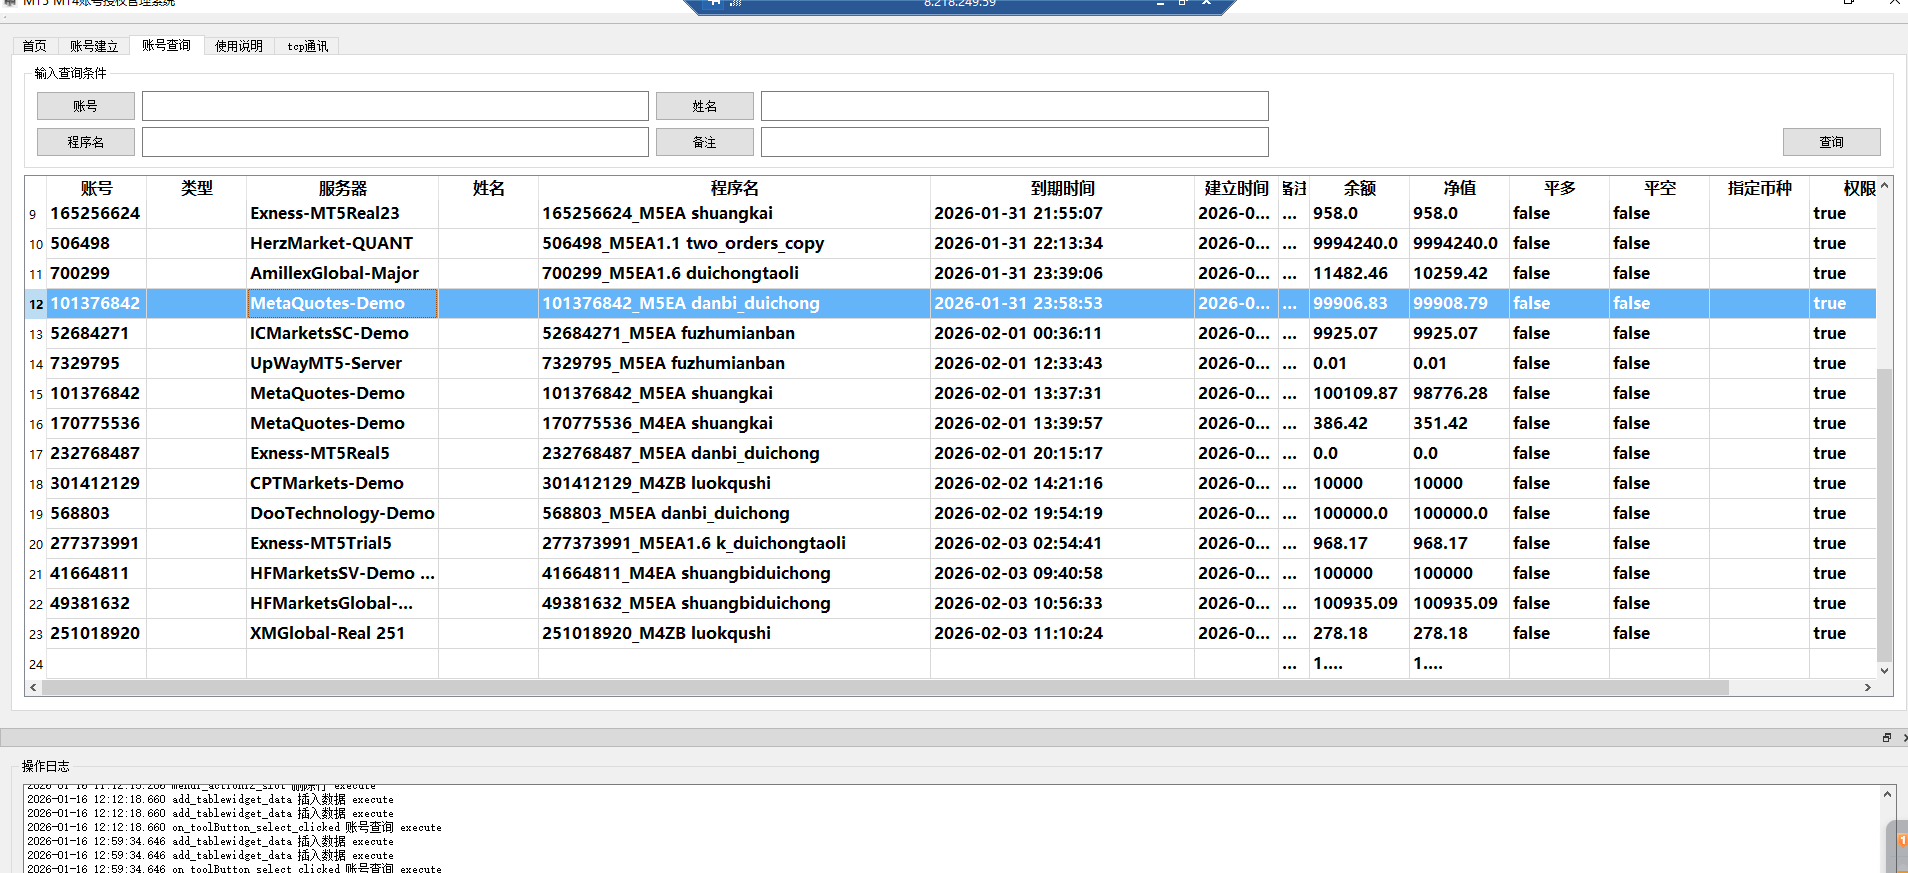Select program cell 41664811_M4EA shuangbiduichong

pyautogui.click(x=734, y=574)
